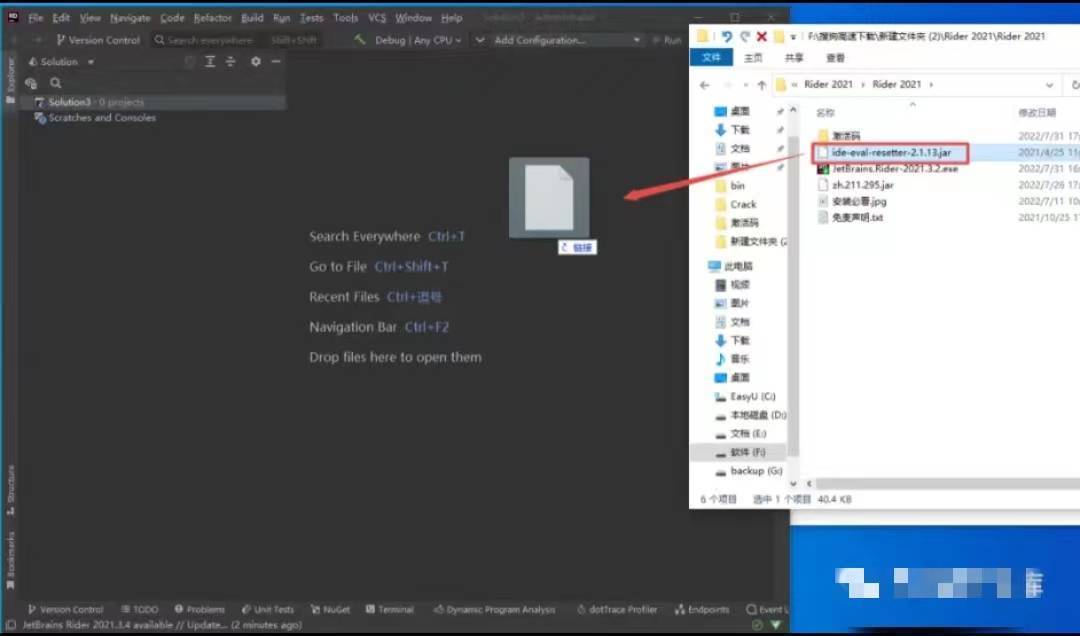Open the Navigate menu in Rider
Screen dimensions: 1080x636
click(130, 18)
